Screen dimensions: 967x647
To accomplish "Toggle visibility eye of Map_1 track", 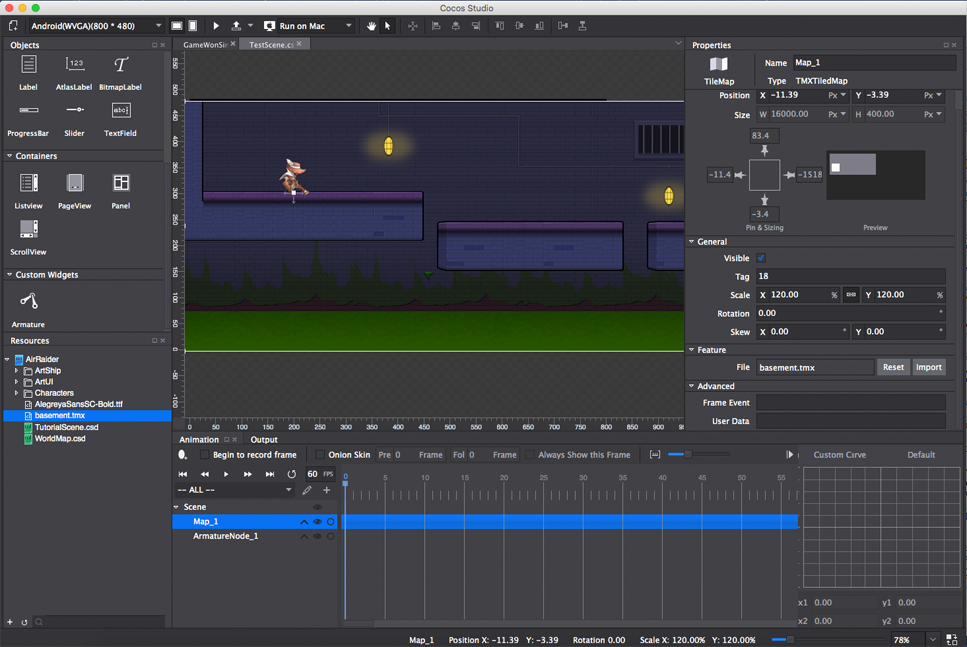I will tap(317, 522).
